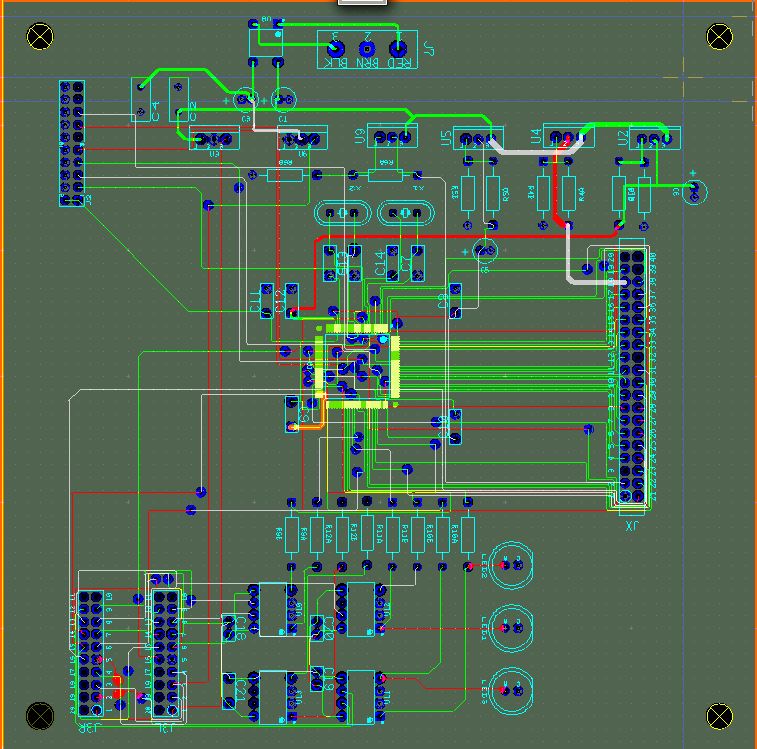Select the J7 reference designator label
The image size is (757, 749).
(429, 48)
